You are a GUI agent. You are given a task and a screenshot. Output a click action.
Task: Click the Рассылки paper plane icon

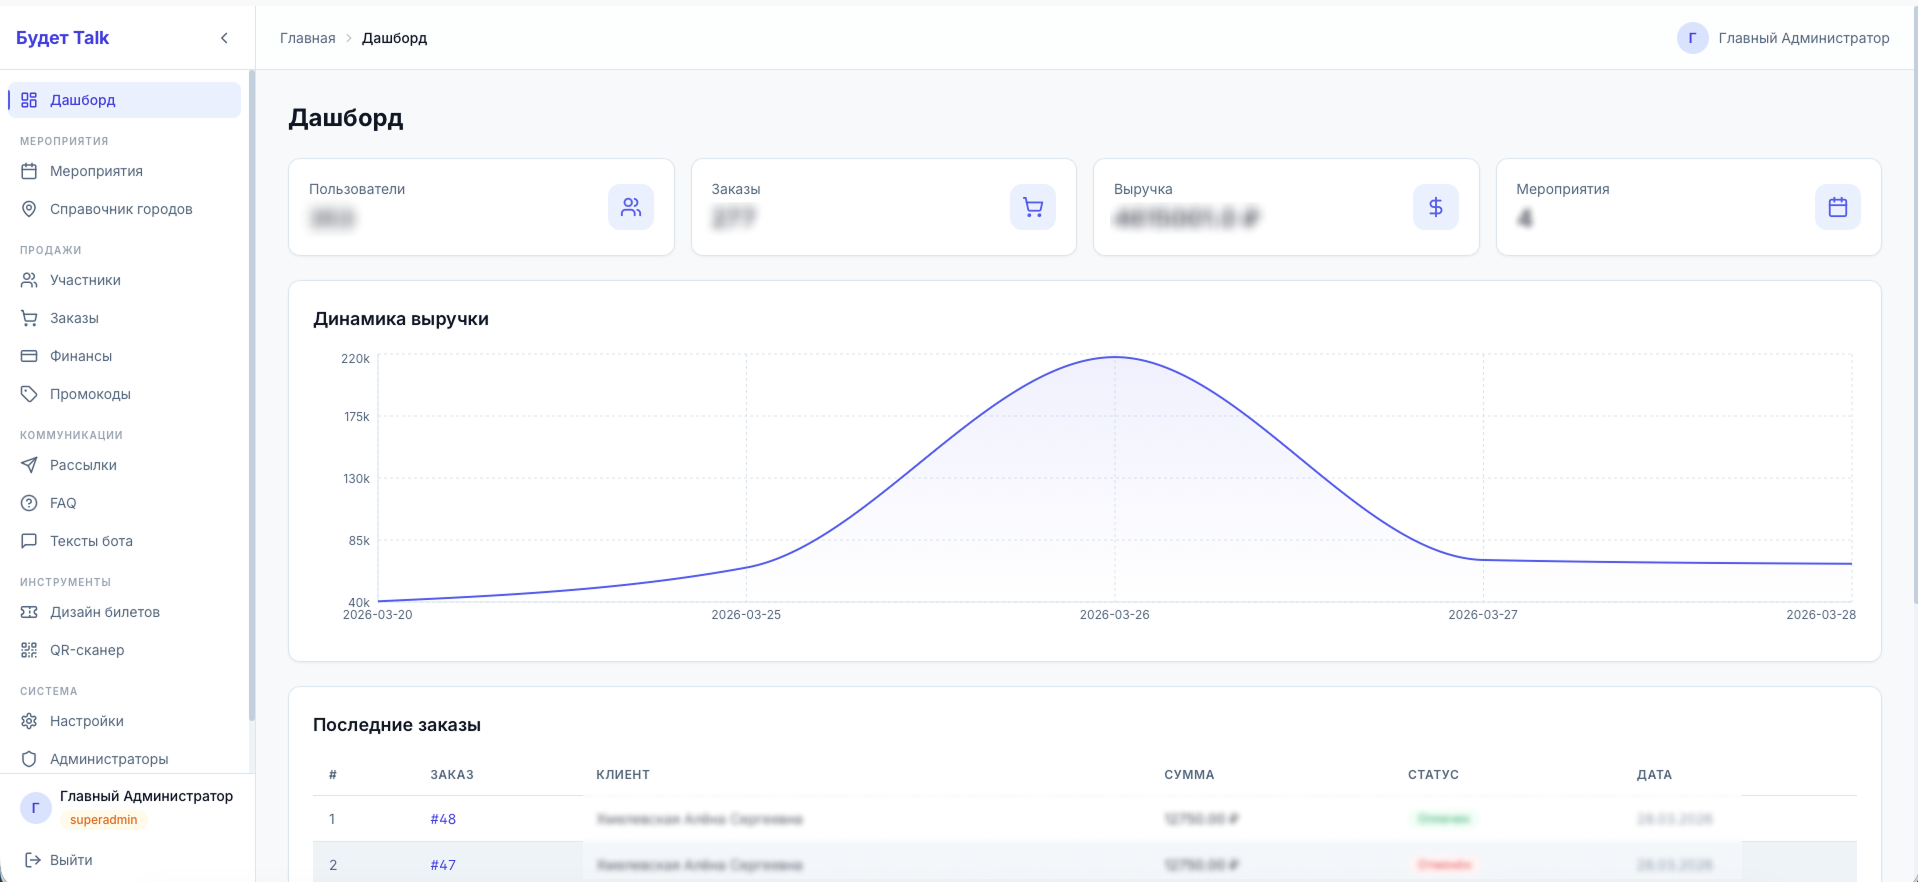29,465
